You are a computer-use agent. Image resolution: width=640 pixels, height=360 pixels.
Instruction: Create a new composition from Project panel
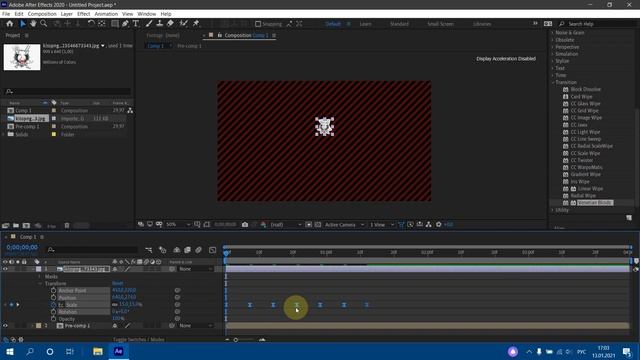26,225
